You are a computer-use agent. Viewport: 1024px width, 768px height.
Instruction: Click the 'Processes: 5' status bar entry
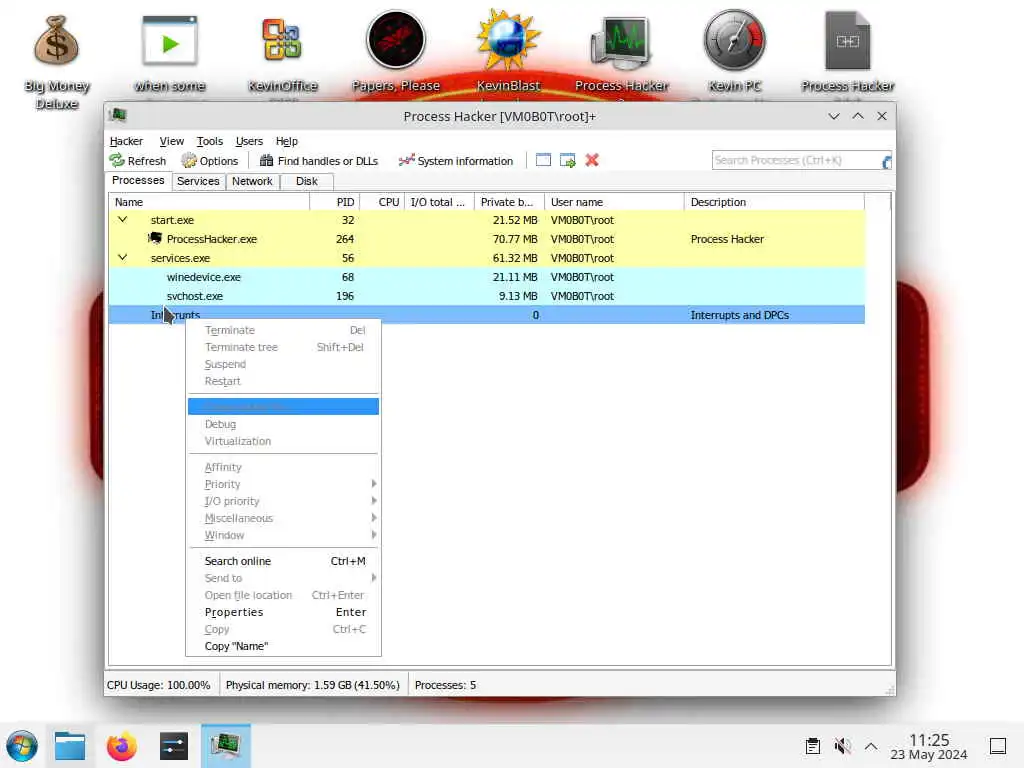(445, 685)
